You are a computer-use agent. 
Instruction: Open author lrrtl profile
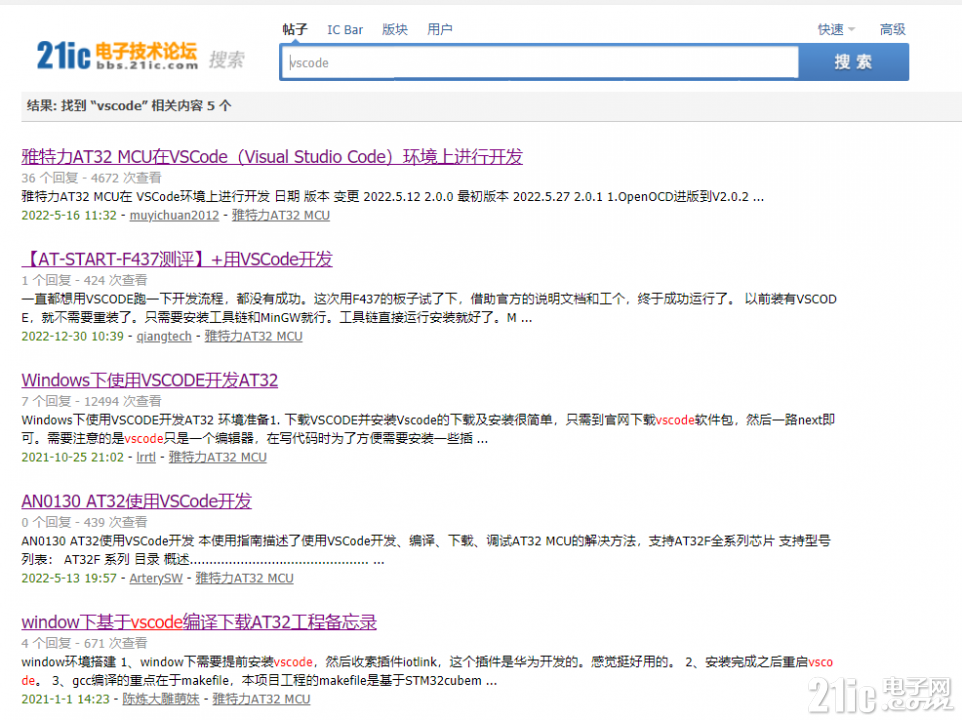click(146, 457)
